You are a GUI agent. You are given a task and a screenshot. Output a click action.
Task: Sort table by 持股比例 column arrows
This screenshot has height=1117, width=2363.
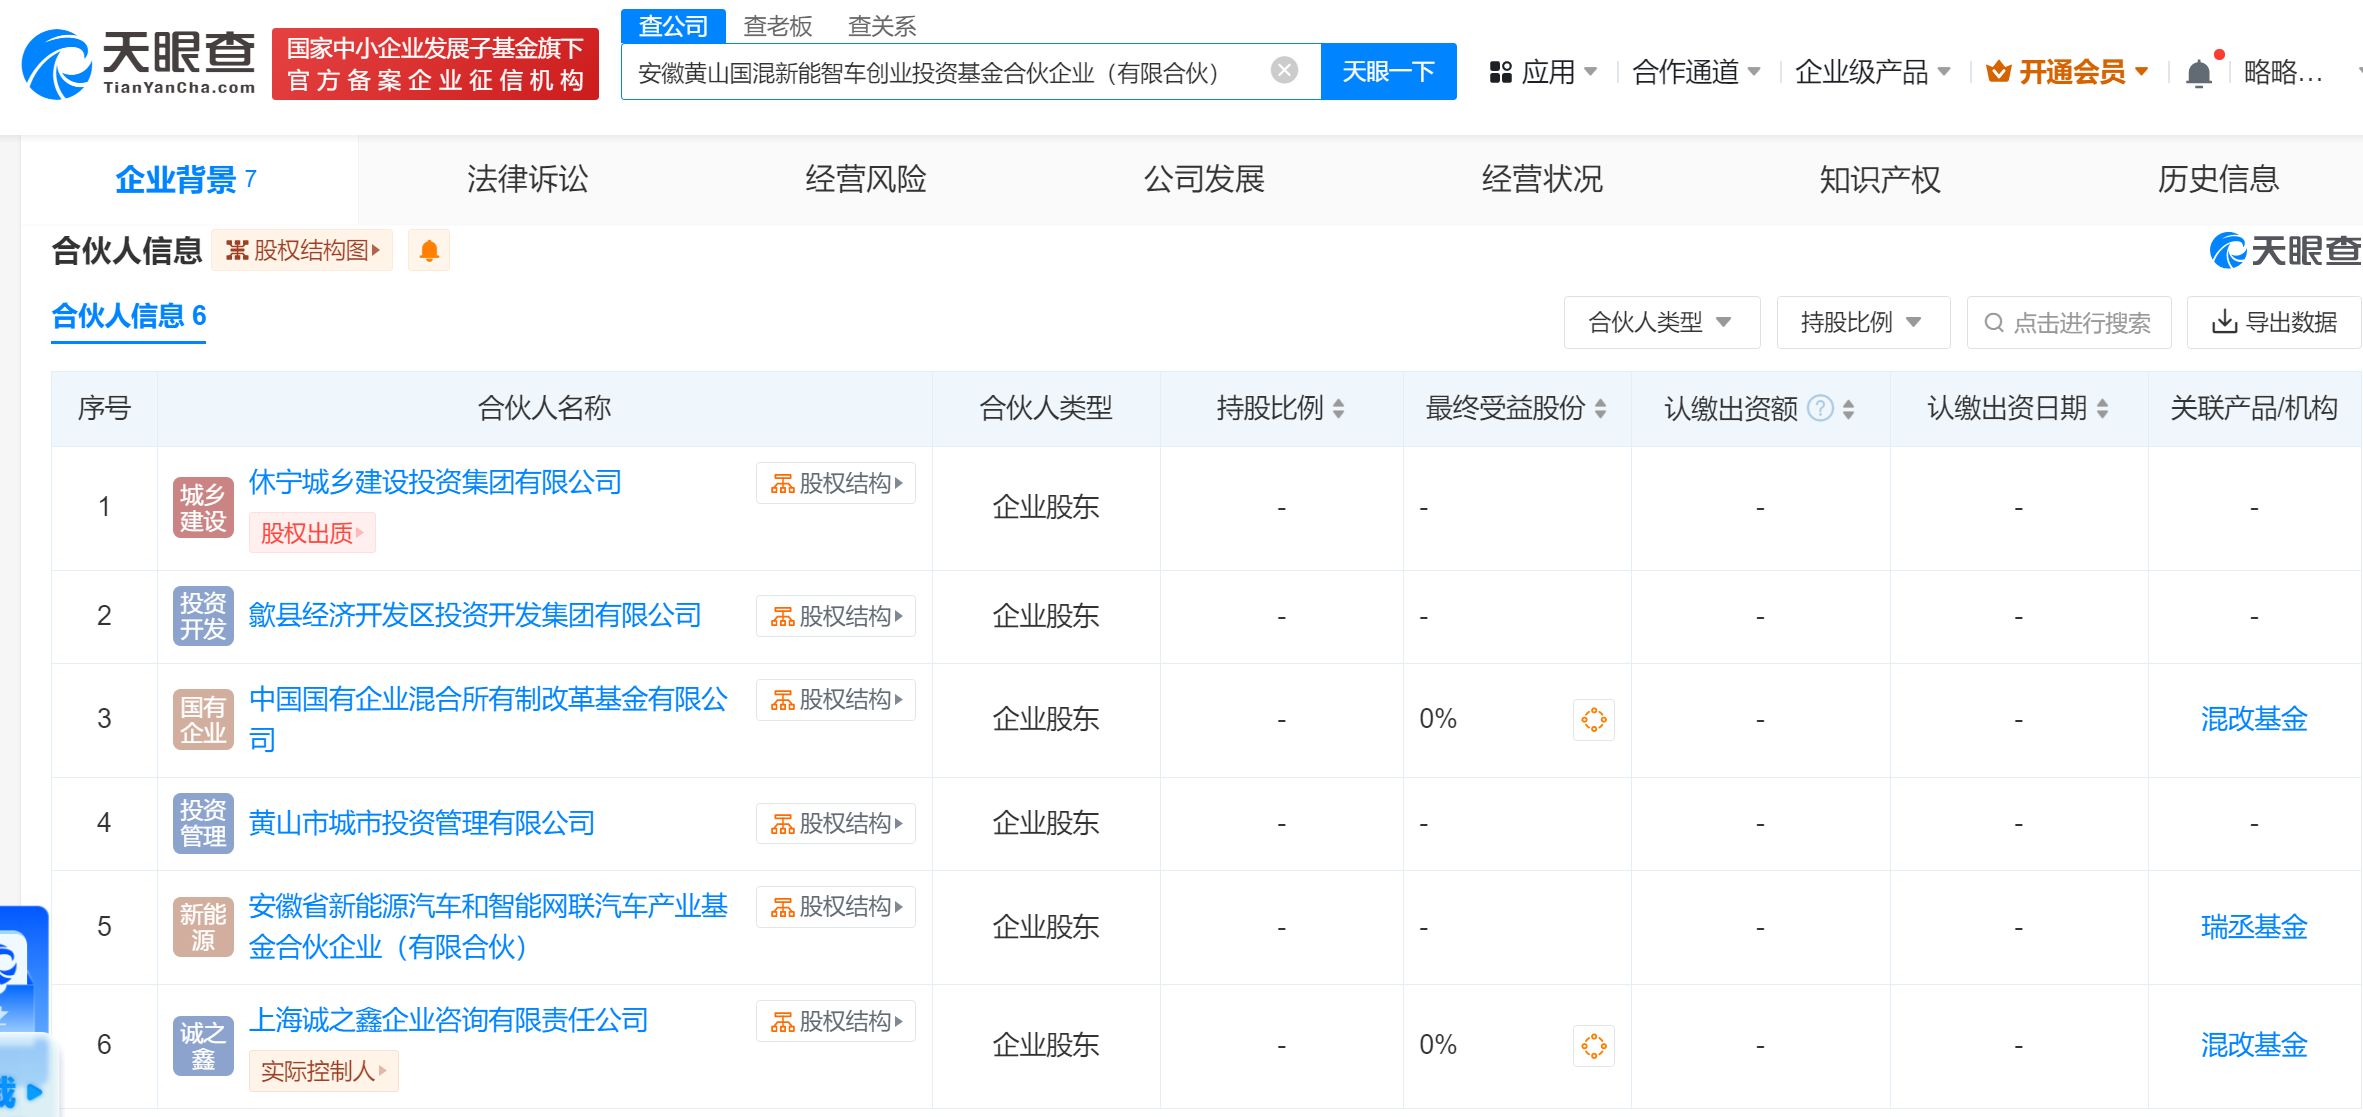tap(1338, 408)
